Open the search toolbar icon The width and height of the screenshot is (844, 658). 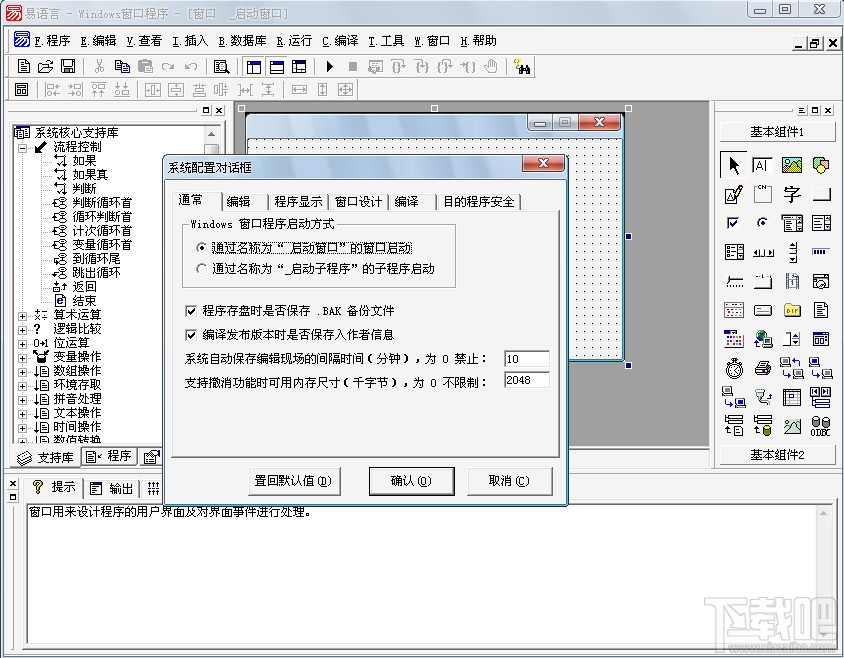click(x=221, y=66)
